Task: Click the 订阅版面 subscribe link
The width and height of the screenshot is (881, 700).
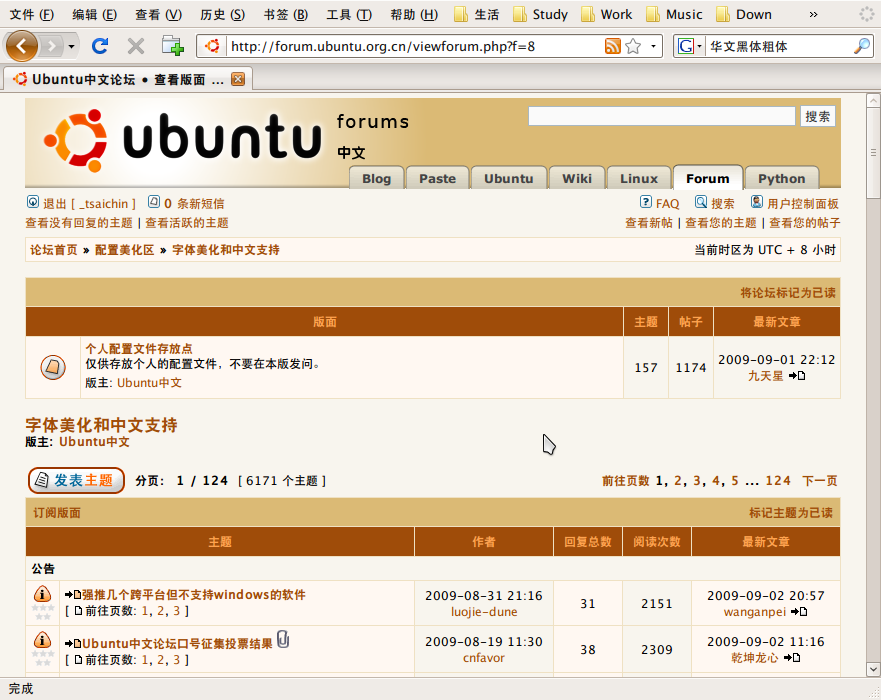Action: click(57, 513)
